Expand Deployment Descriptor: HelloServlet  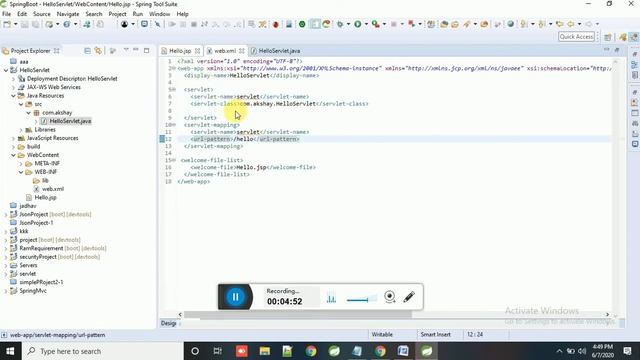click(13, 79)
